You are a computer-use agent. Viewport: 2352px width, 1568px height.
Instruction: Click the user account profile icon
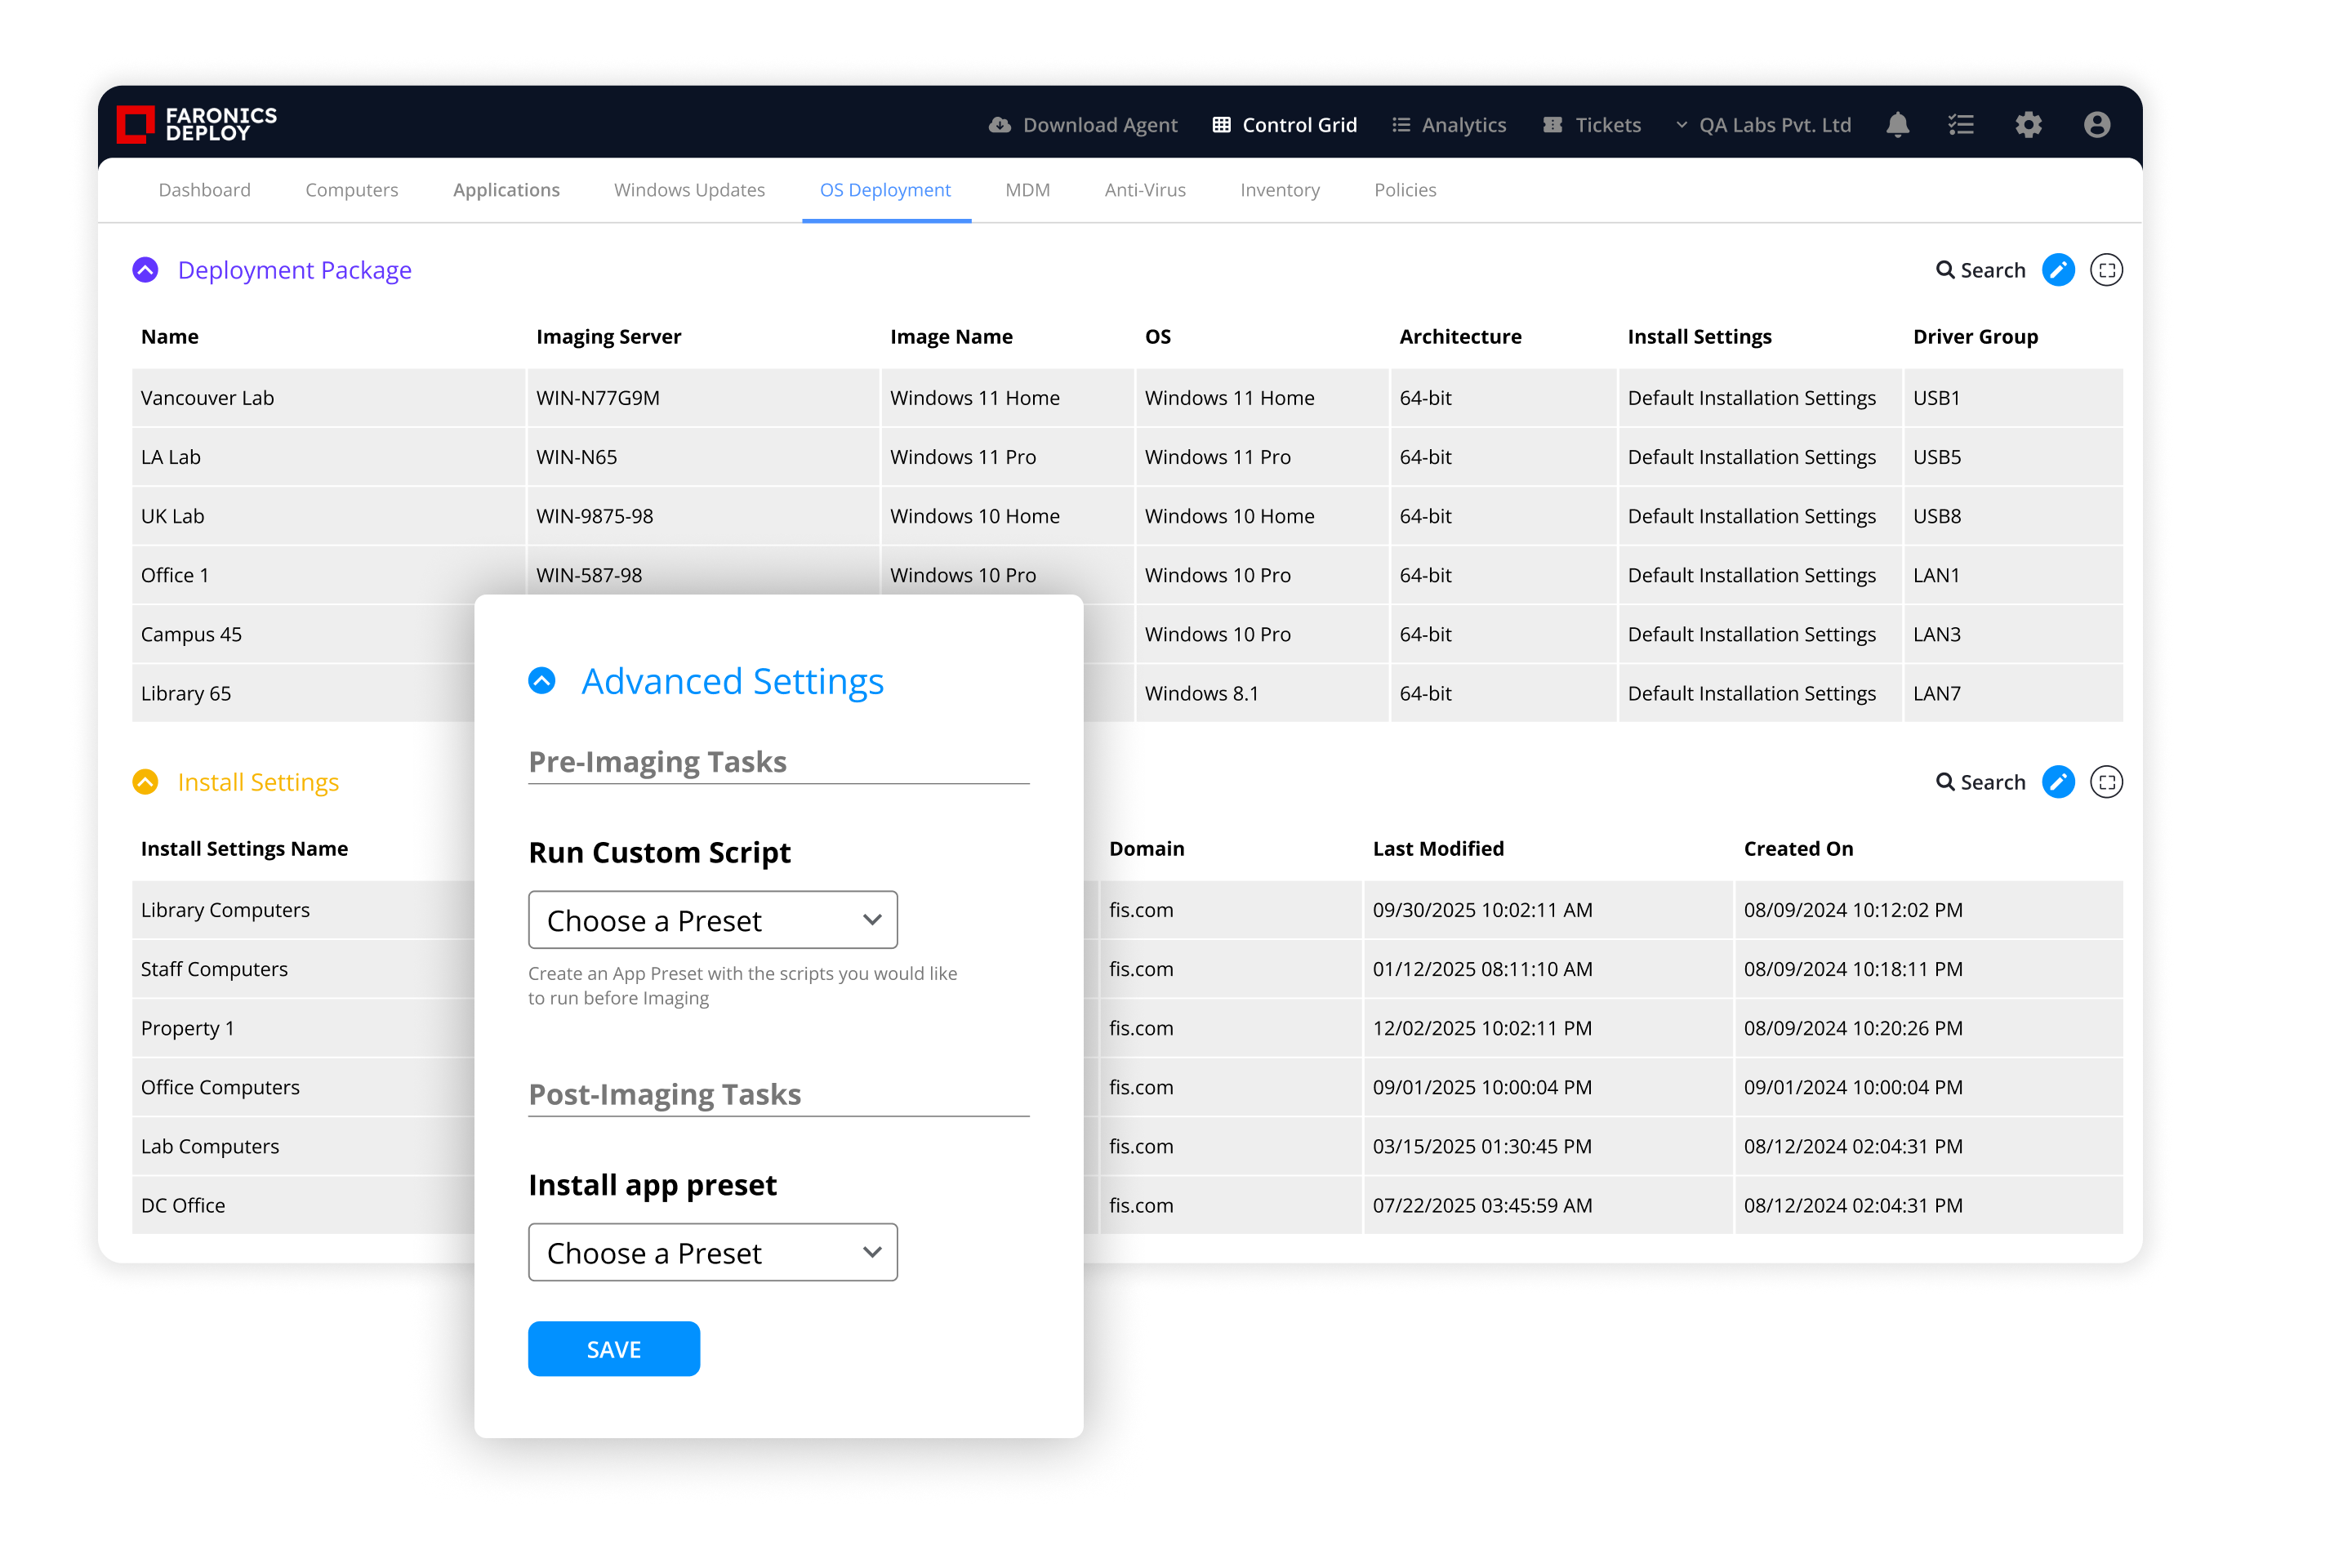point(2097,125)
